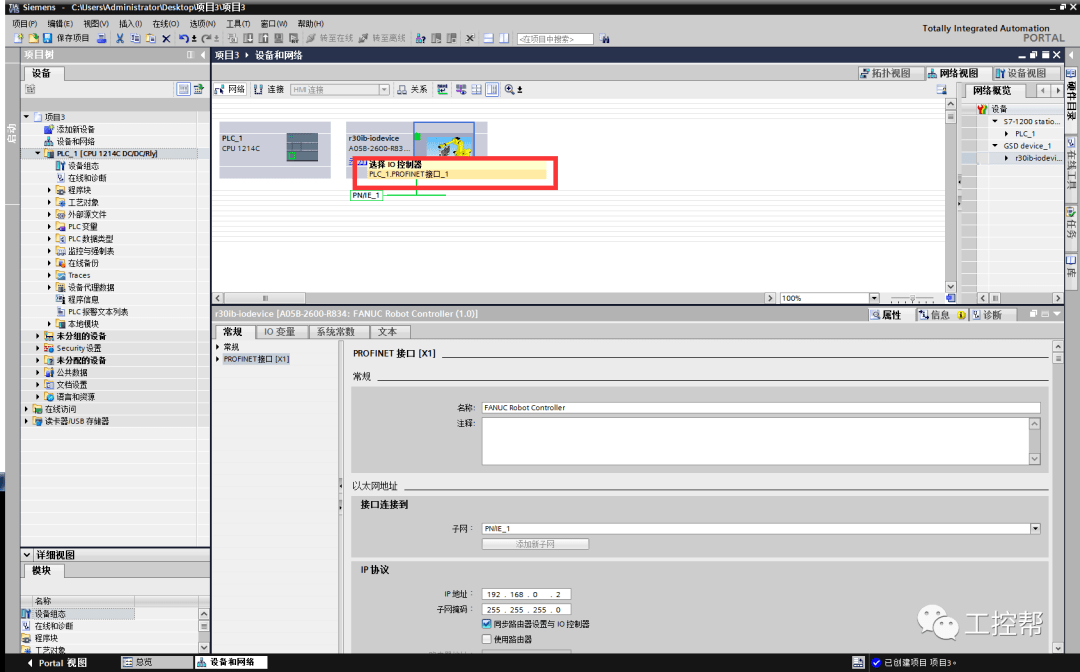Image resolution: width=1080 pixels, height=672 pixels.
Task: Click the 总览 overview button in taskbar
Action: pos(156,662)
